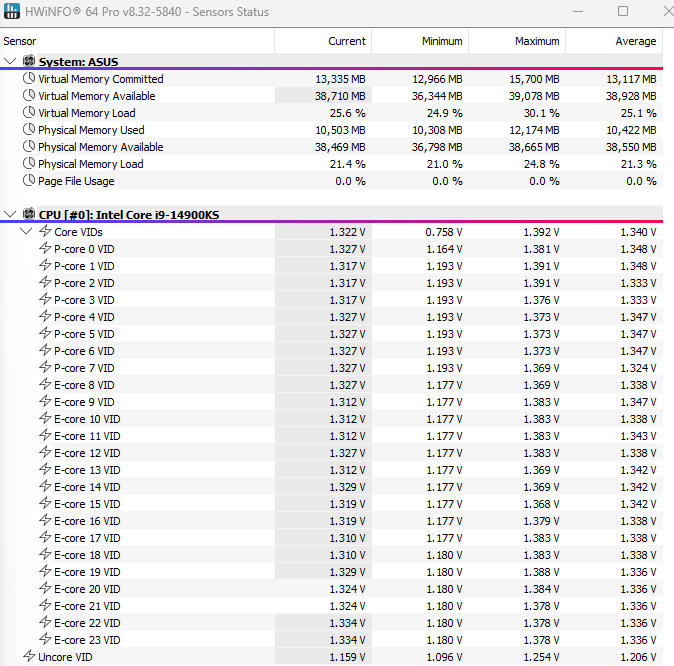
Task: Select the E-core 13 VID row label
Action: point(87,470)
